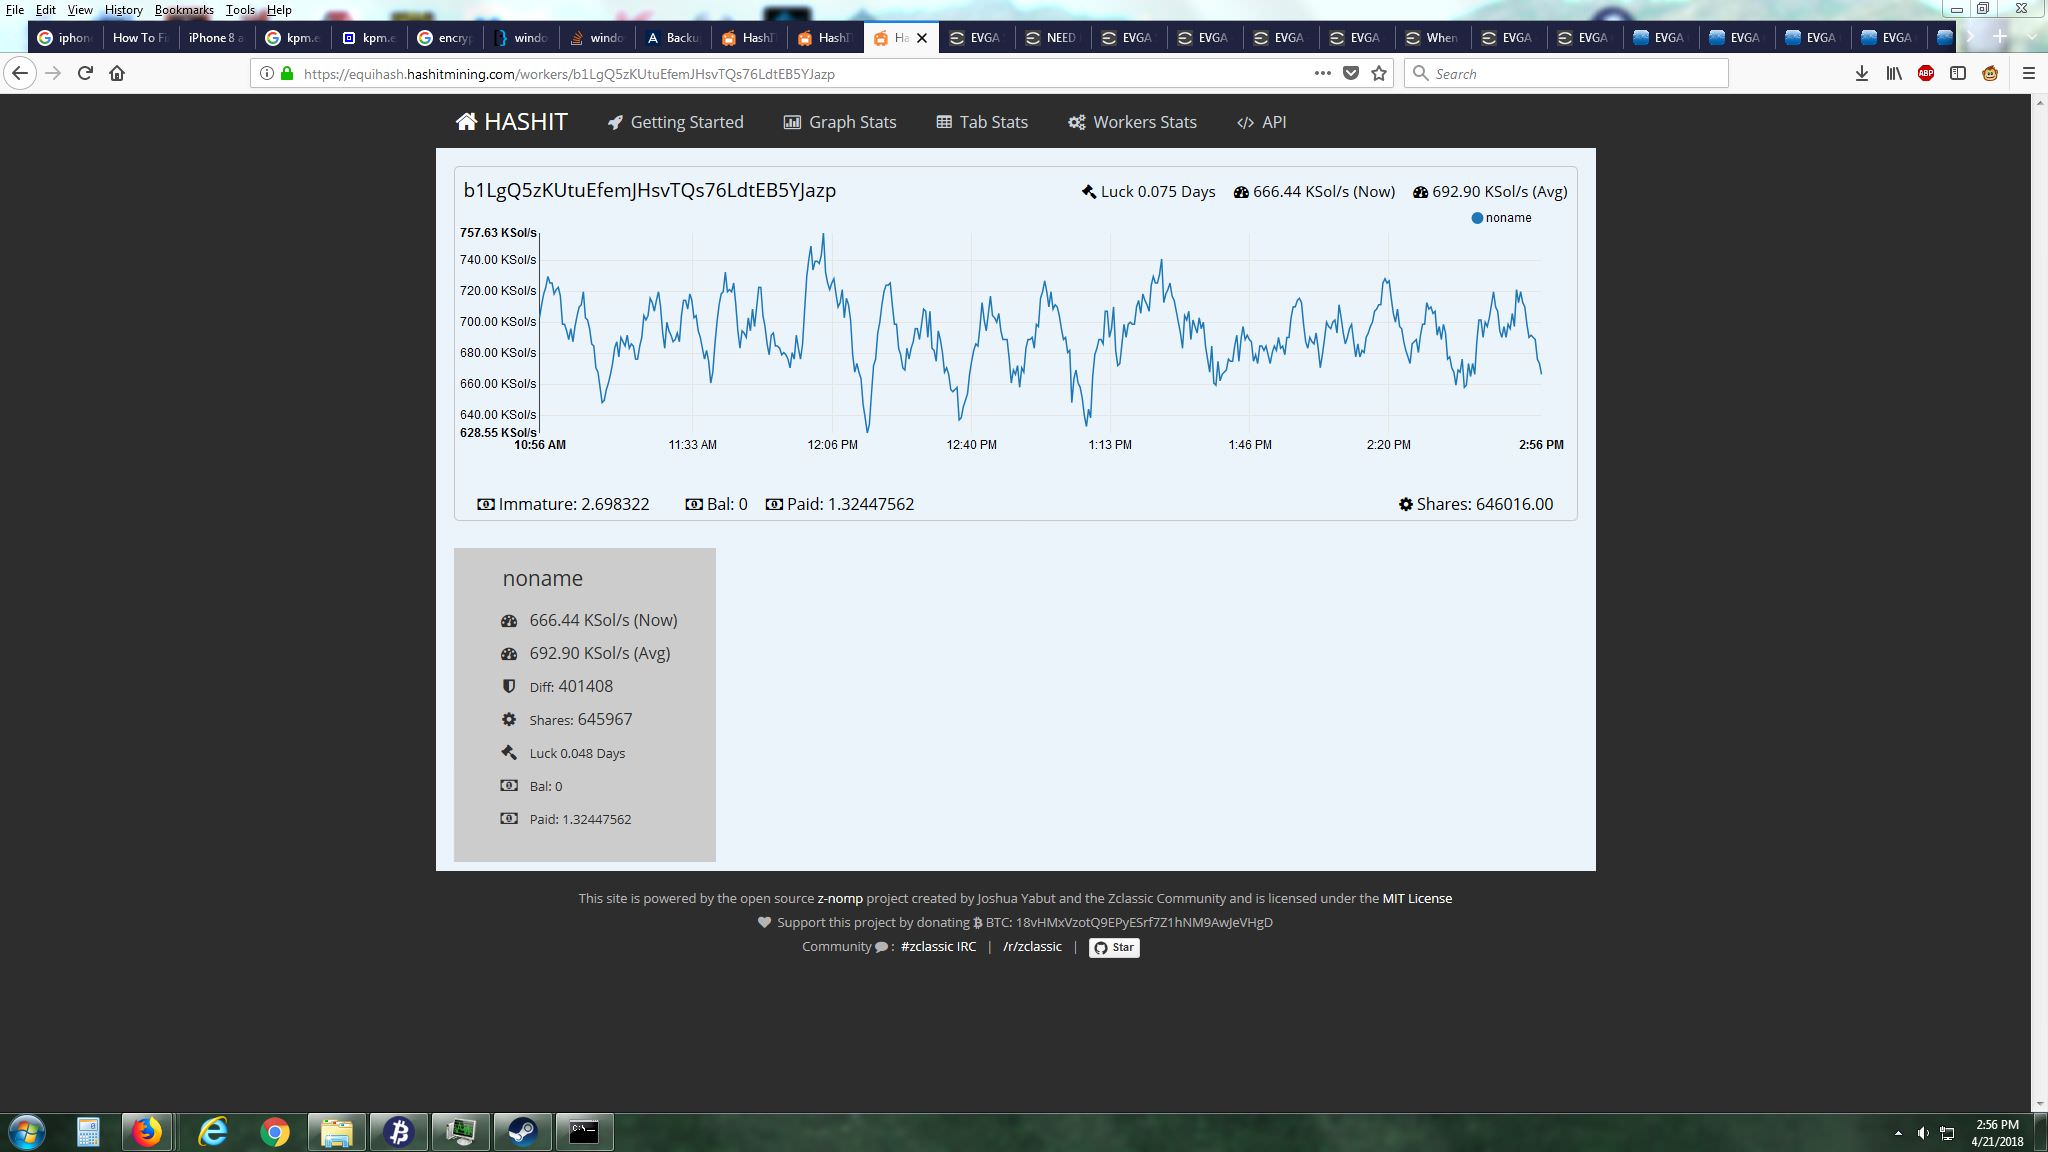The image size is (2048, 1152).
Task: Open the History menu
Action: pos(123,9)
